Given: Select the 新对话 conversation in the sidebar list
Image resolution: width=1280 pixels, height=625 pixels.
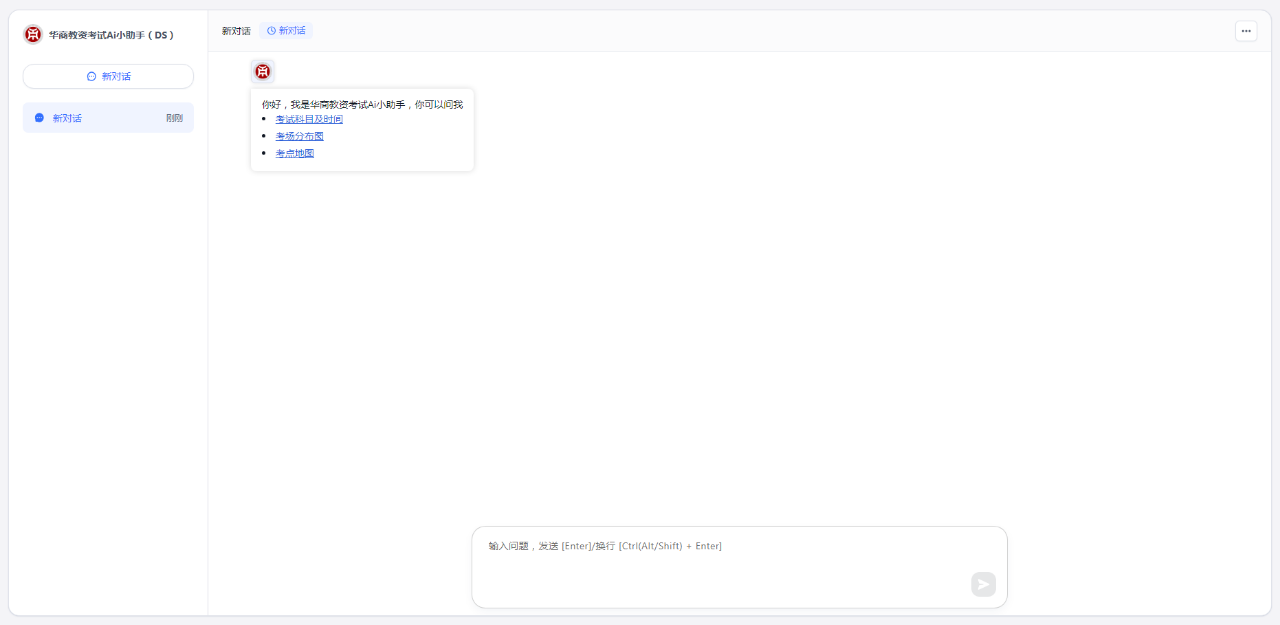Looking at the screenshot, I should tap(90, 118).
